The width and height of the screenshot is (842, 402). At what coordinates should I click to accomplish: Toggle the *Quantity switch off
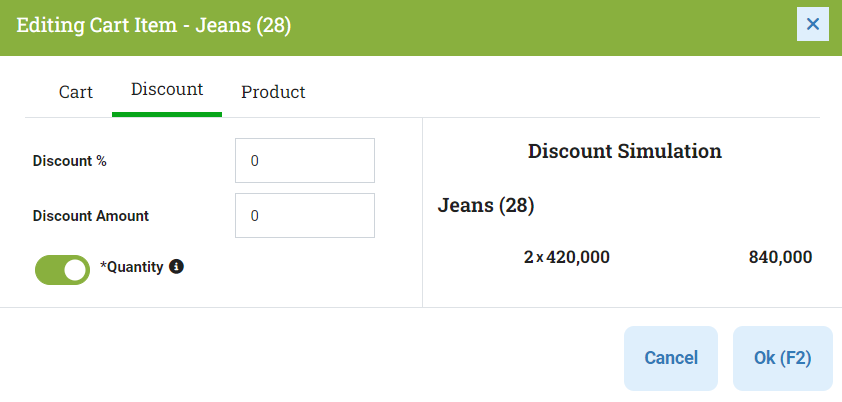[62, 269]
